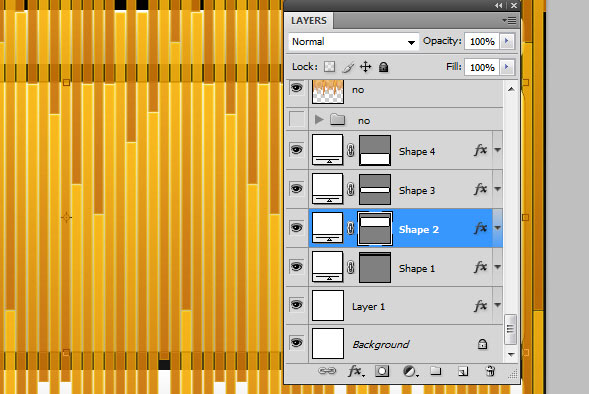Create a new layer icon
The width and height of the screenshot is (589, 394).
[463, 371]
